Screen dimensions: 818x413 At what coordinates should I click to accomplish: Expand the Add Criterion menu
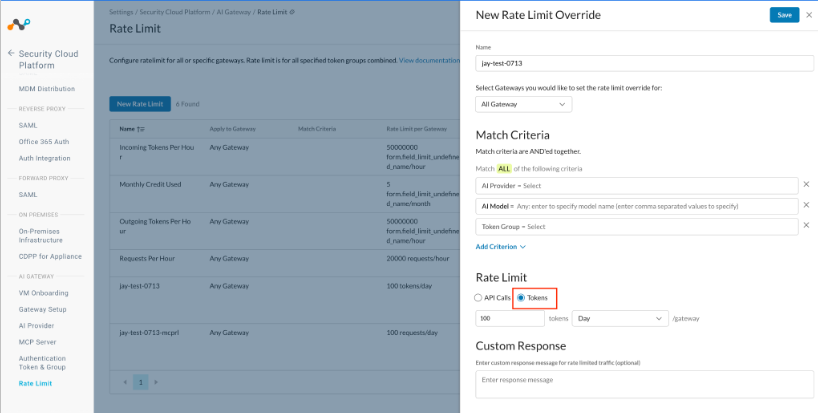(501, 247)
